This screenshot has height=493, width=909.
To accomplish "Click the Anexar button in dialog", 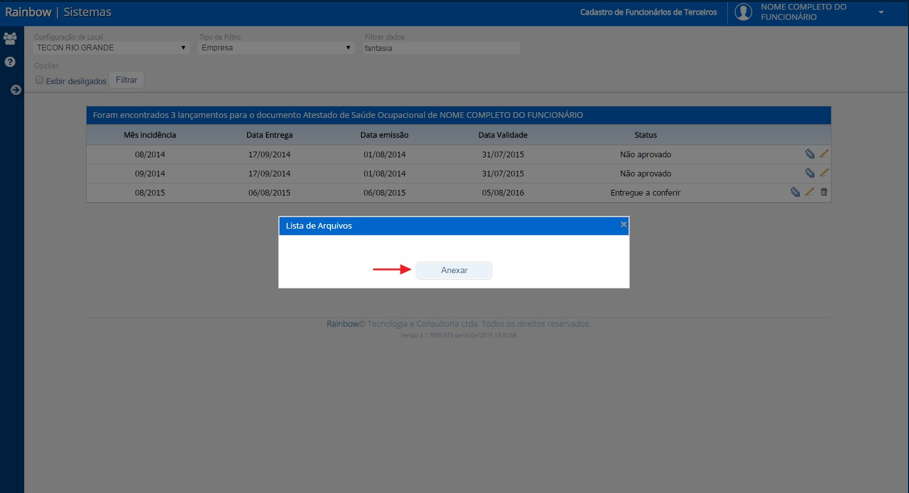I will (454, 270).
